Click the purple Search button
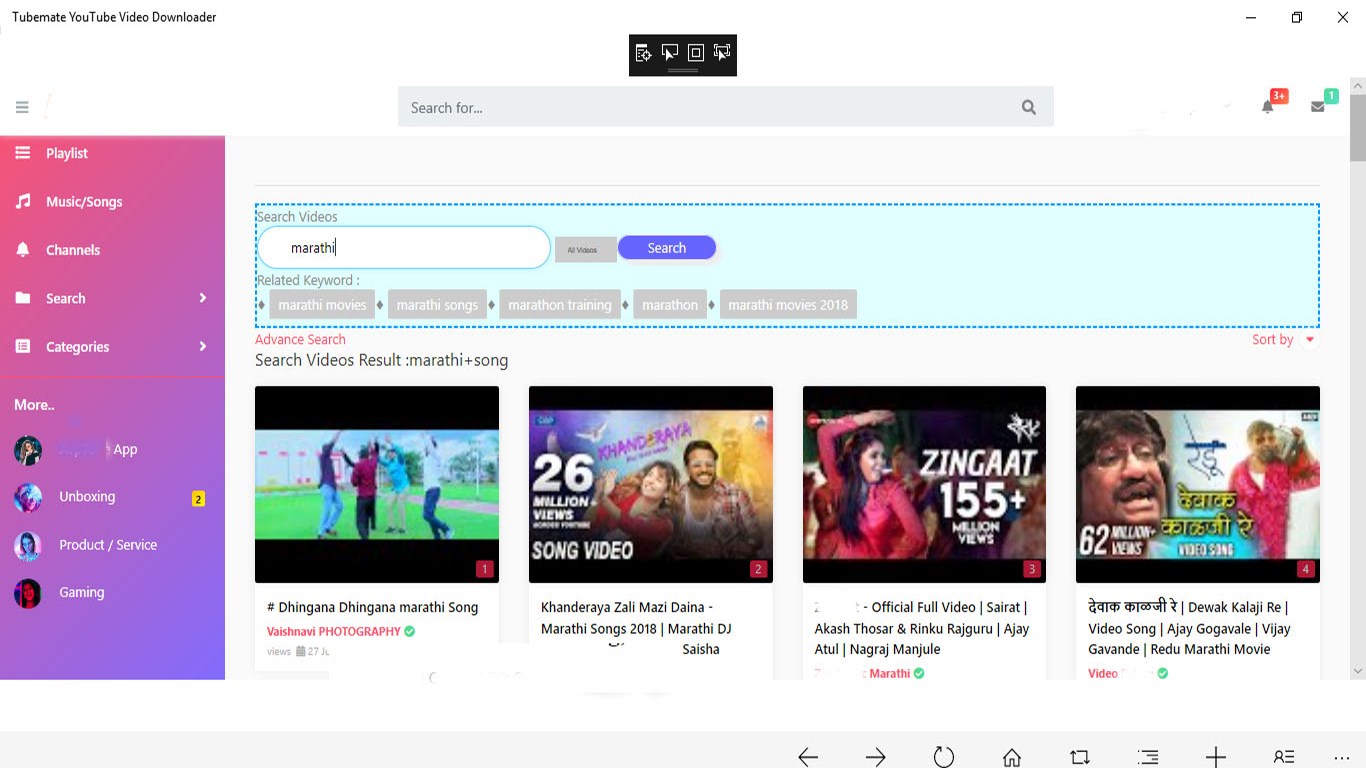 667,248
